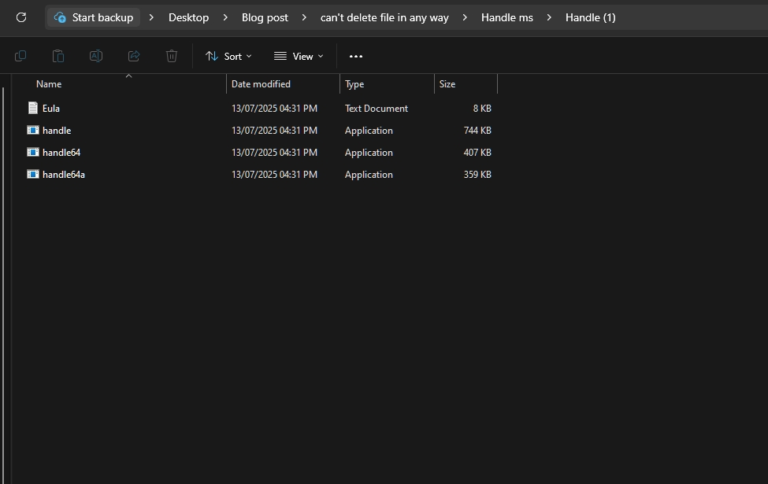Image resolution: width=768 pixels, height=484 pixels.
Task: Expand chevron after Desktop breadcrumb
Action: [225, 18]
